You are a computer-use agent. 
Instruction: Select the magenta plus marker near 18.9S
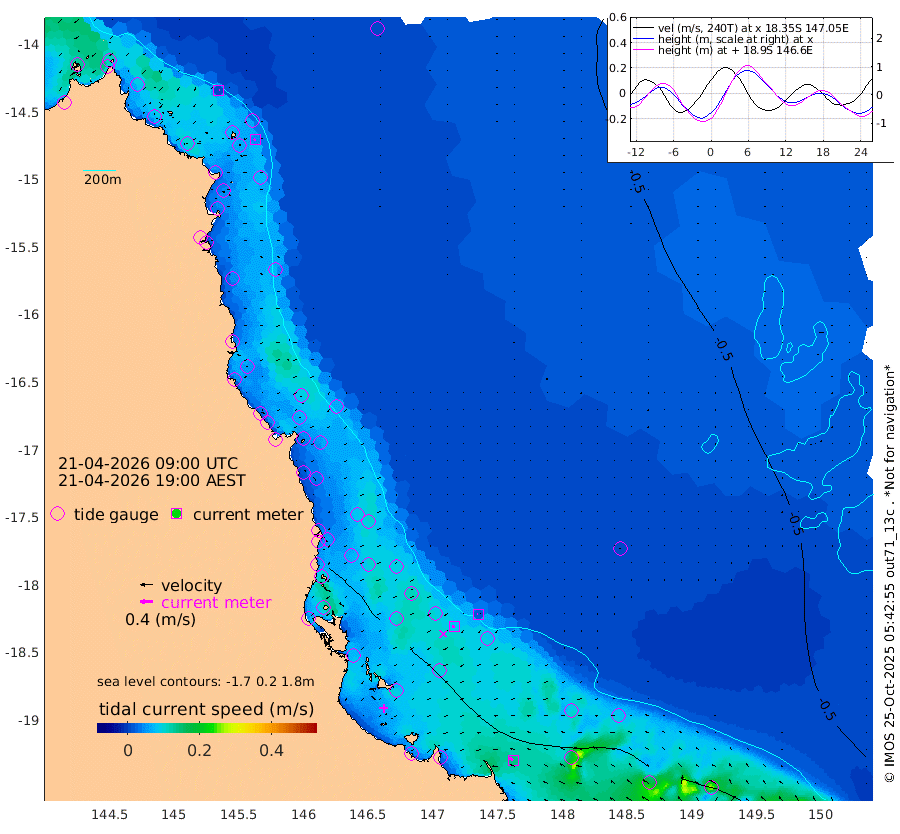coord(383,708)
